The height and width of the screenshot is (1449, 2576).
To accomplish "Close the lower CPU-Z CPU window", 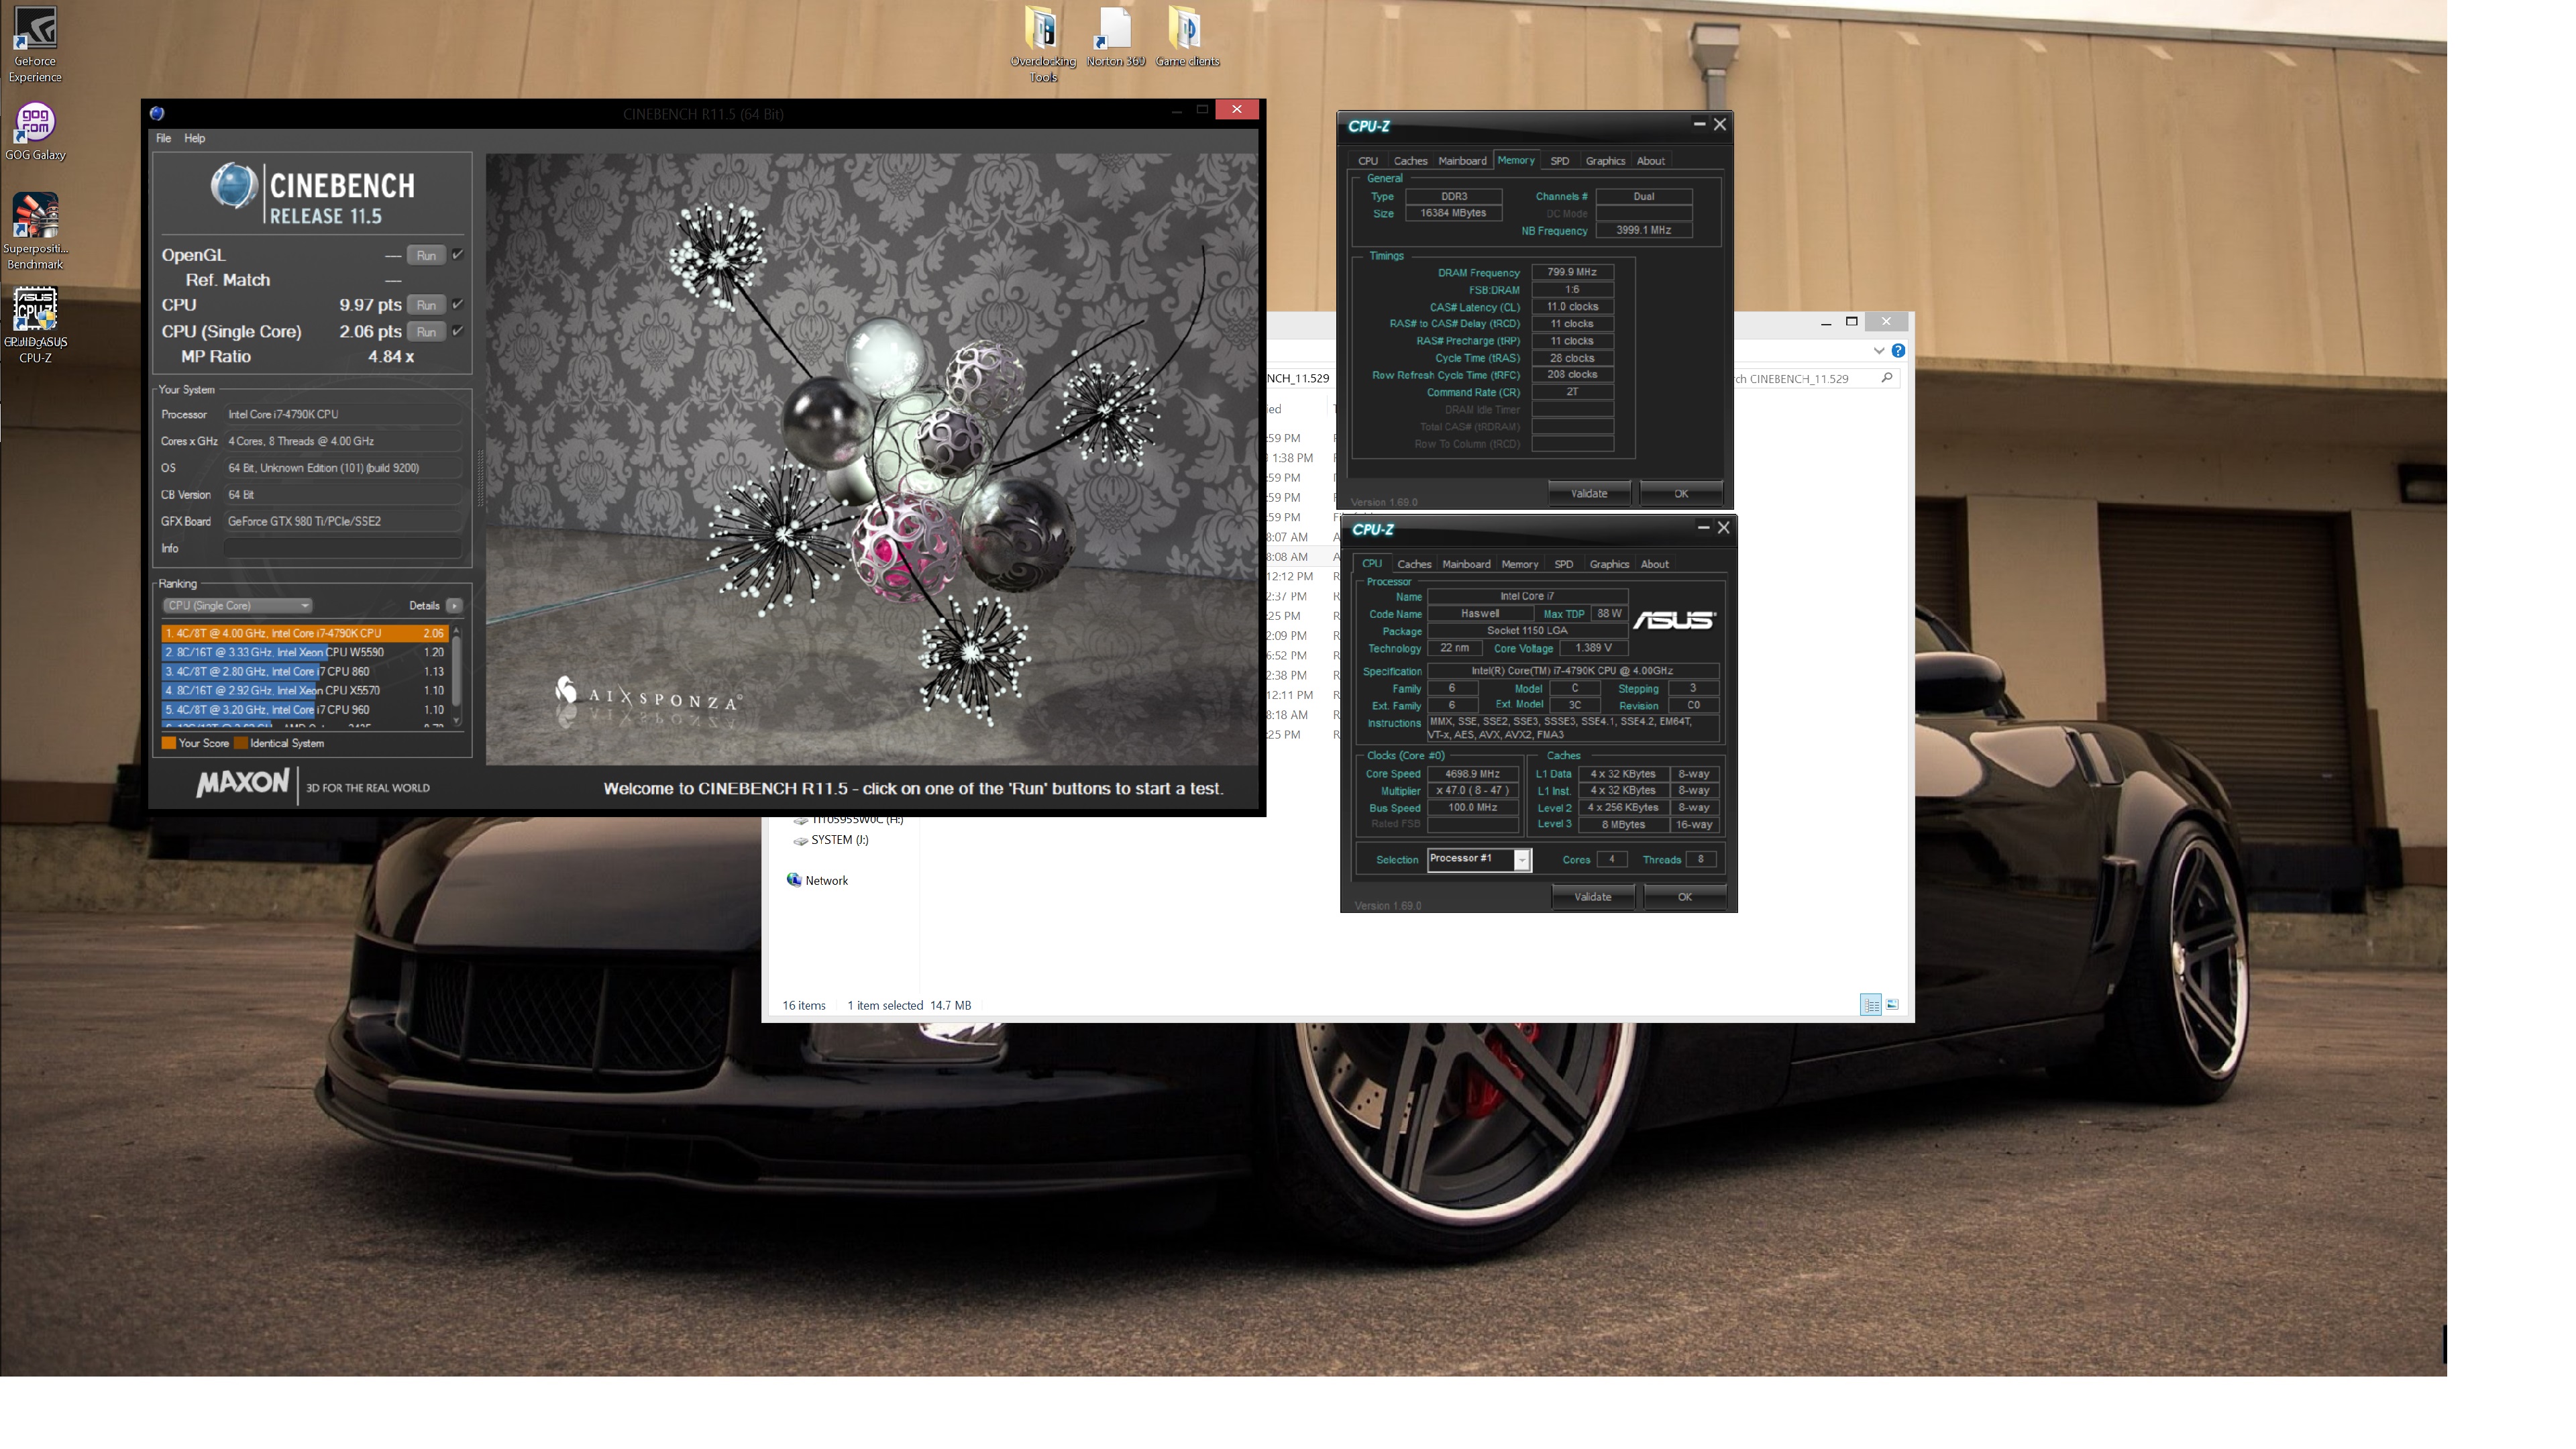I will click(1723, 527).
